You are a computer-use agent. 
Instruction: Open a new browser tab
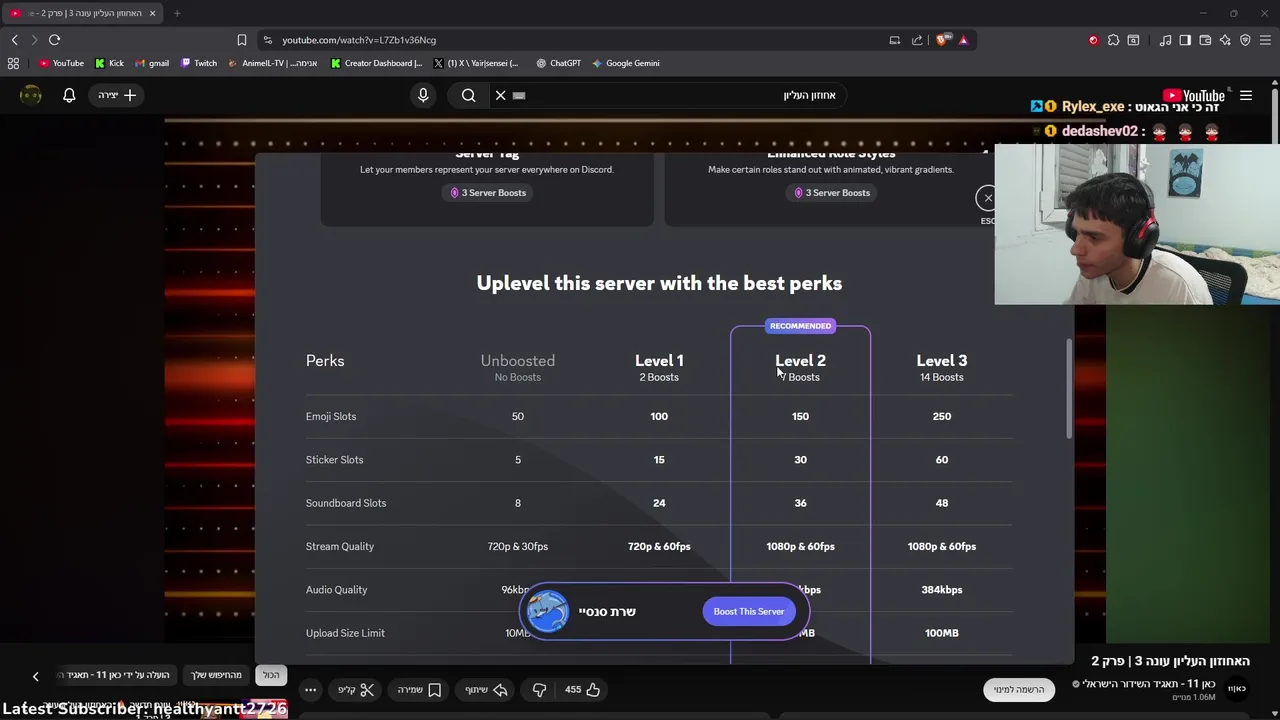pyautogui.click(x=177, y=13)
